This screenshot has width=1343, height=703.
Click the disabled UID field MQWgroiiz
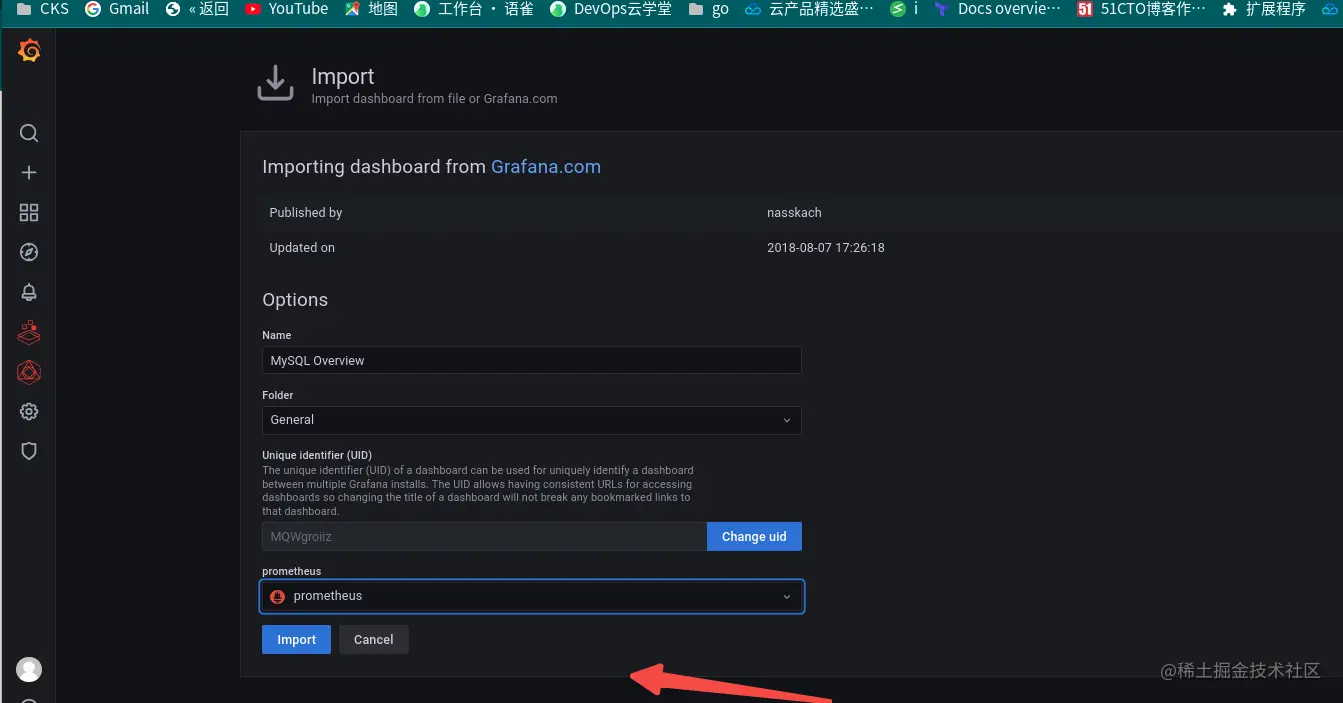[484, 537]
